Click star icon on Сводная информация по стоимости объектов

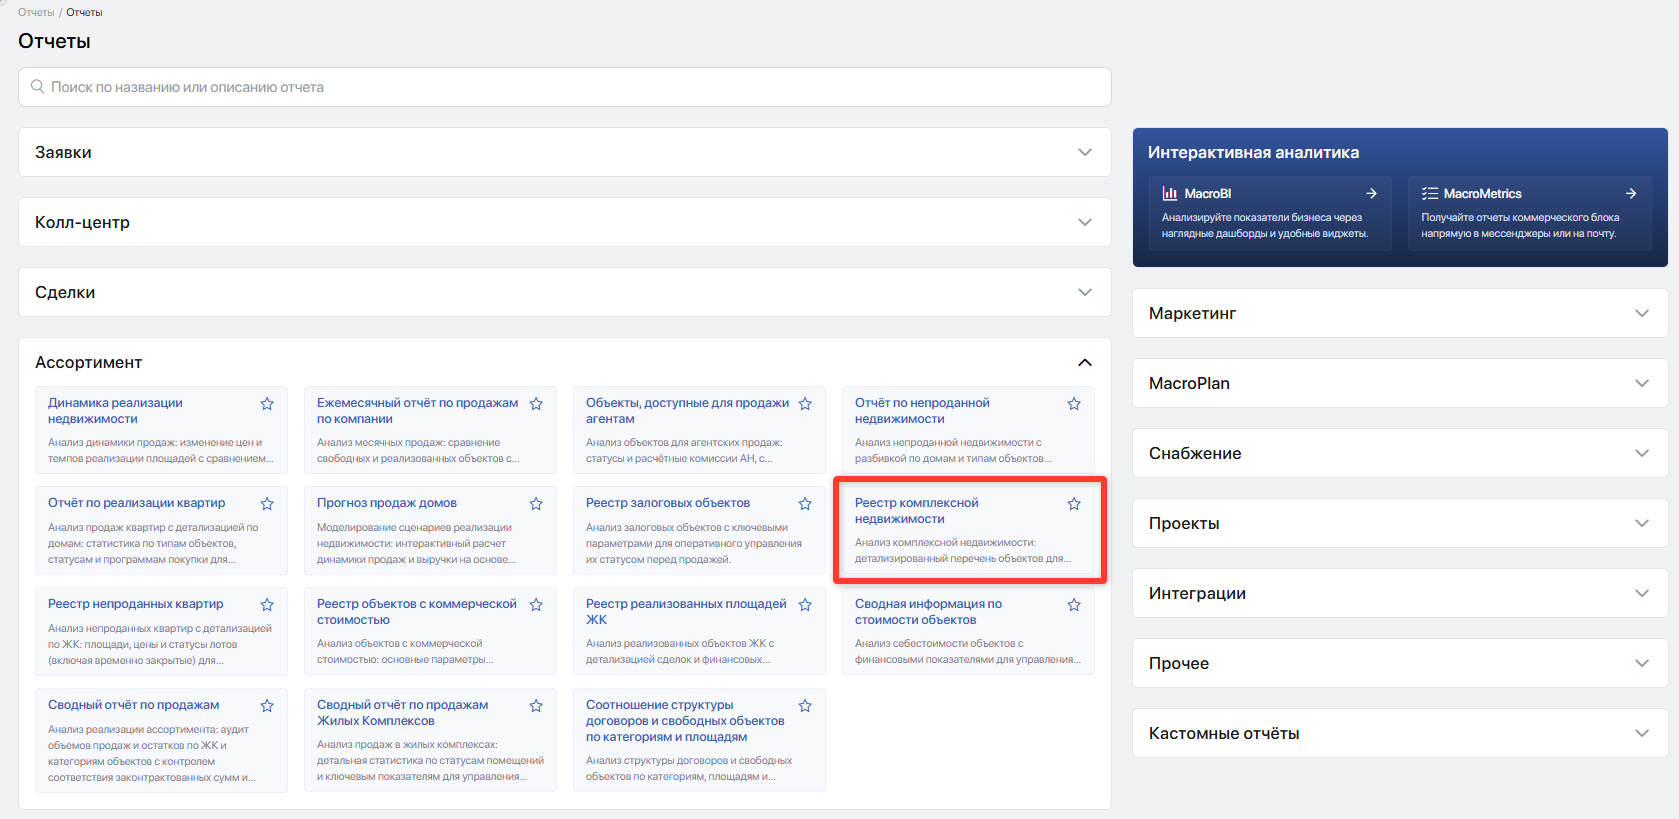(x=1074, y=605)
